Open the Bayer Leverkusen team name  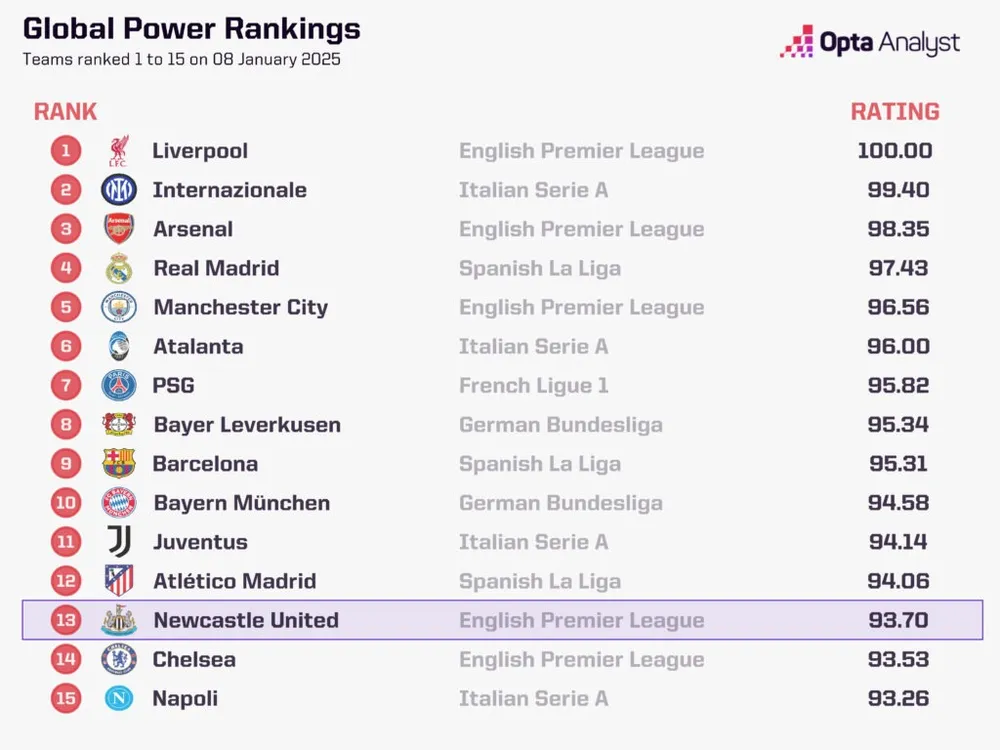click(x=247, y=425)
